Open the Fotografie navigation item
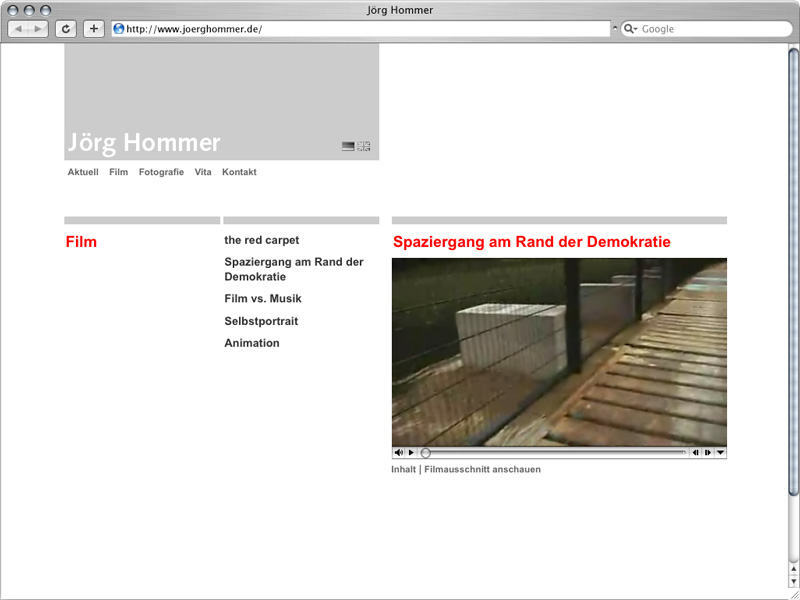Screen dimensions: 800x600 (161, 172)
